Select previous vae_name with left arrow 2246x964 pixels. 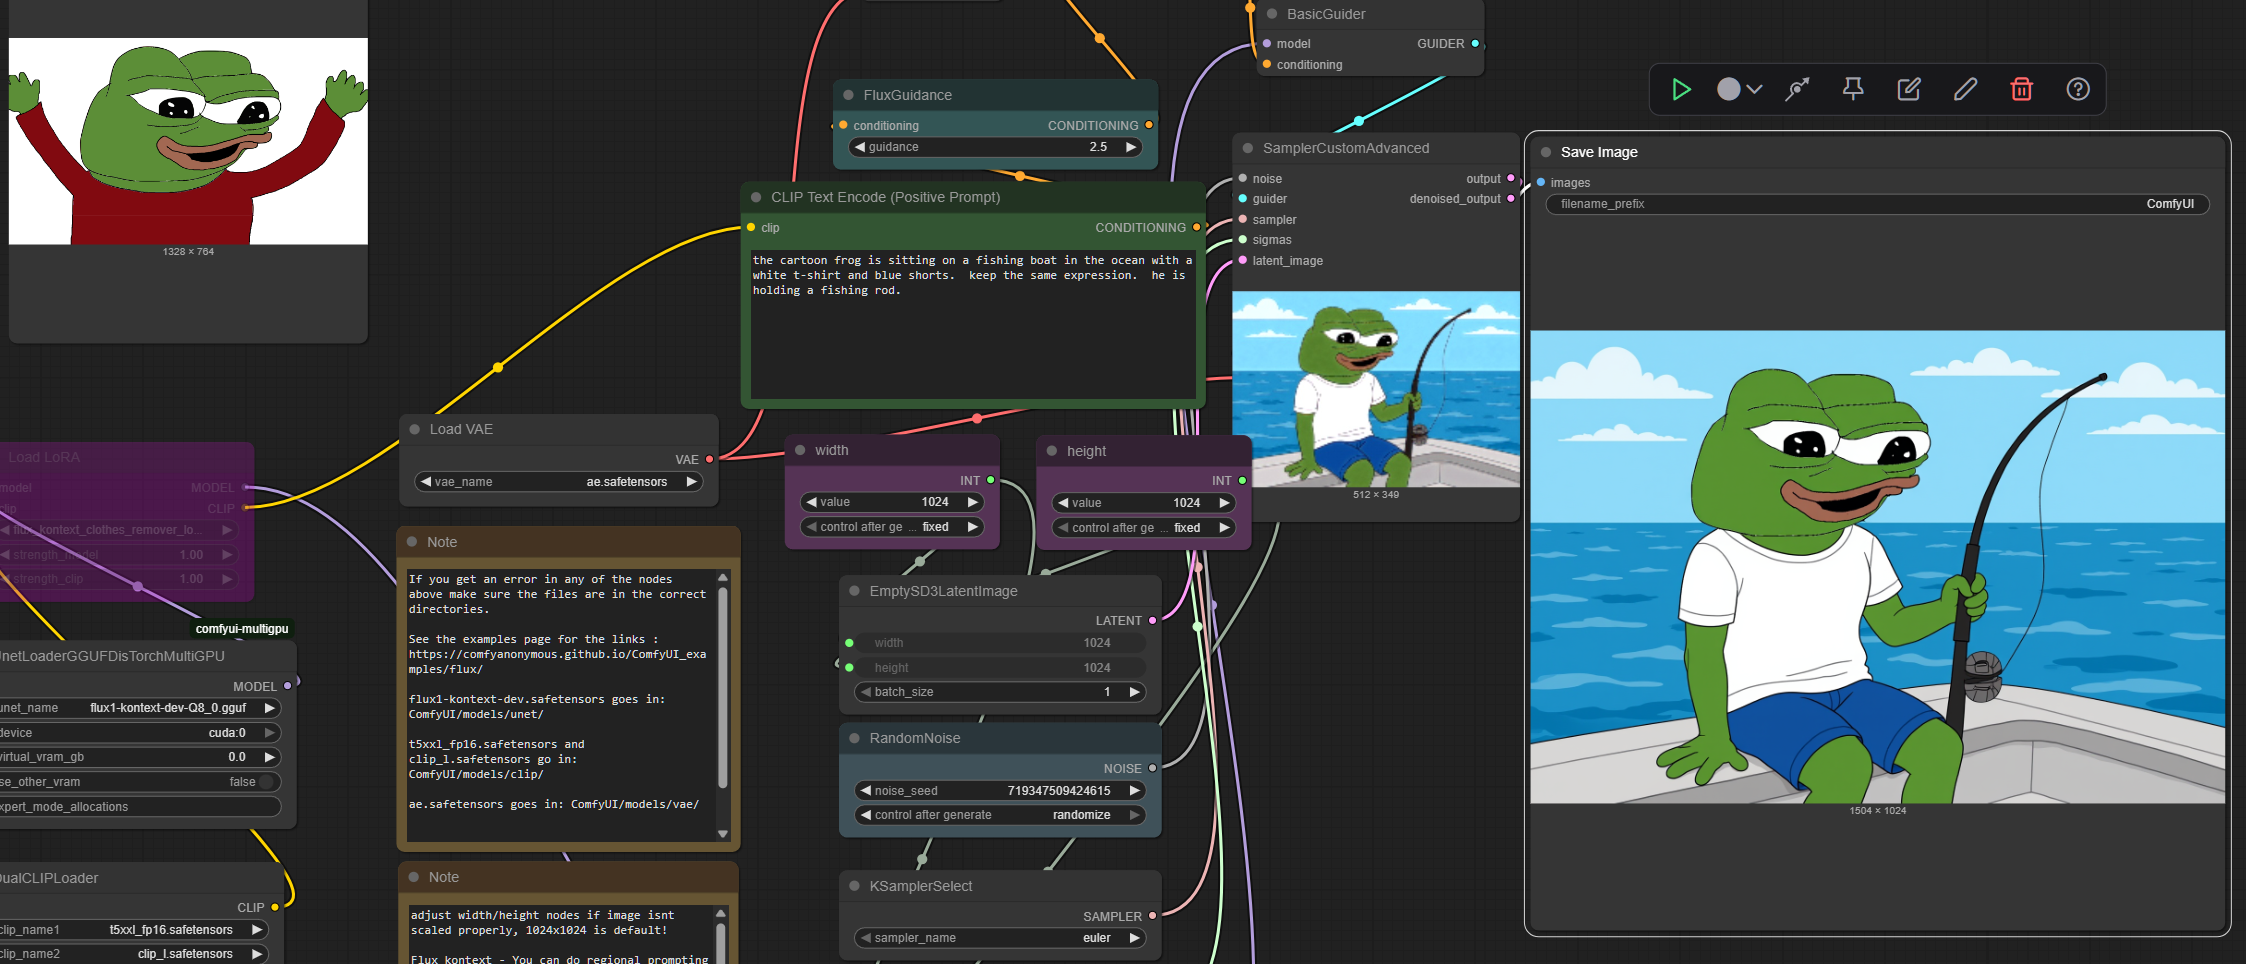[426, 482]
